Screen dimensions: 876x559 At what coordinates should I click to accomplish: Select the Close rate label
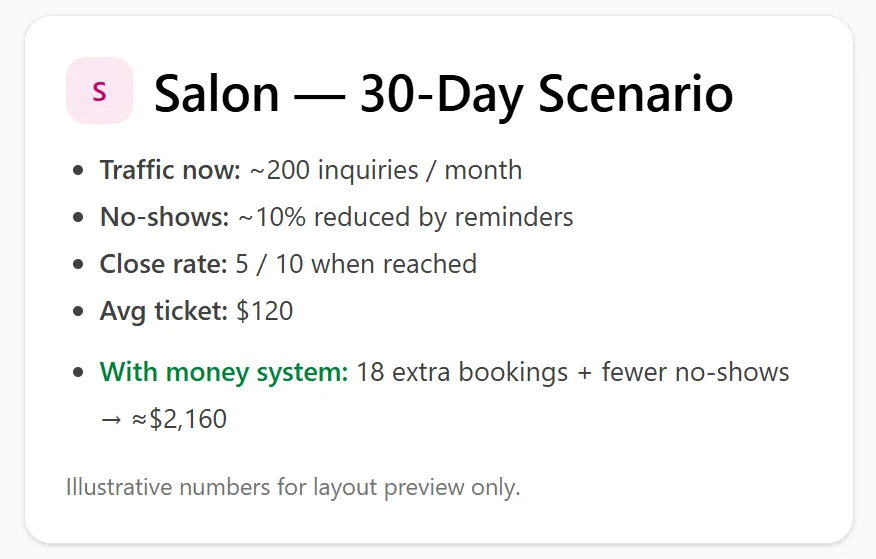163,264
